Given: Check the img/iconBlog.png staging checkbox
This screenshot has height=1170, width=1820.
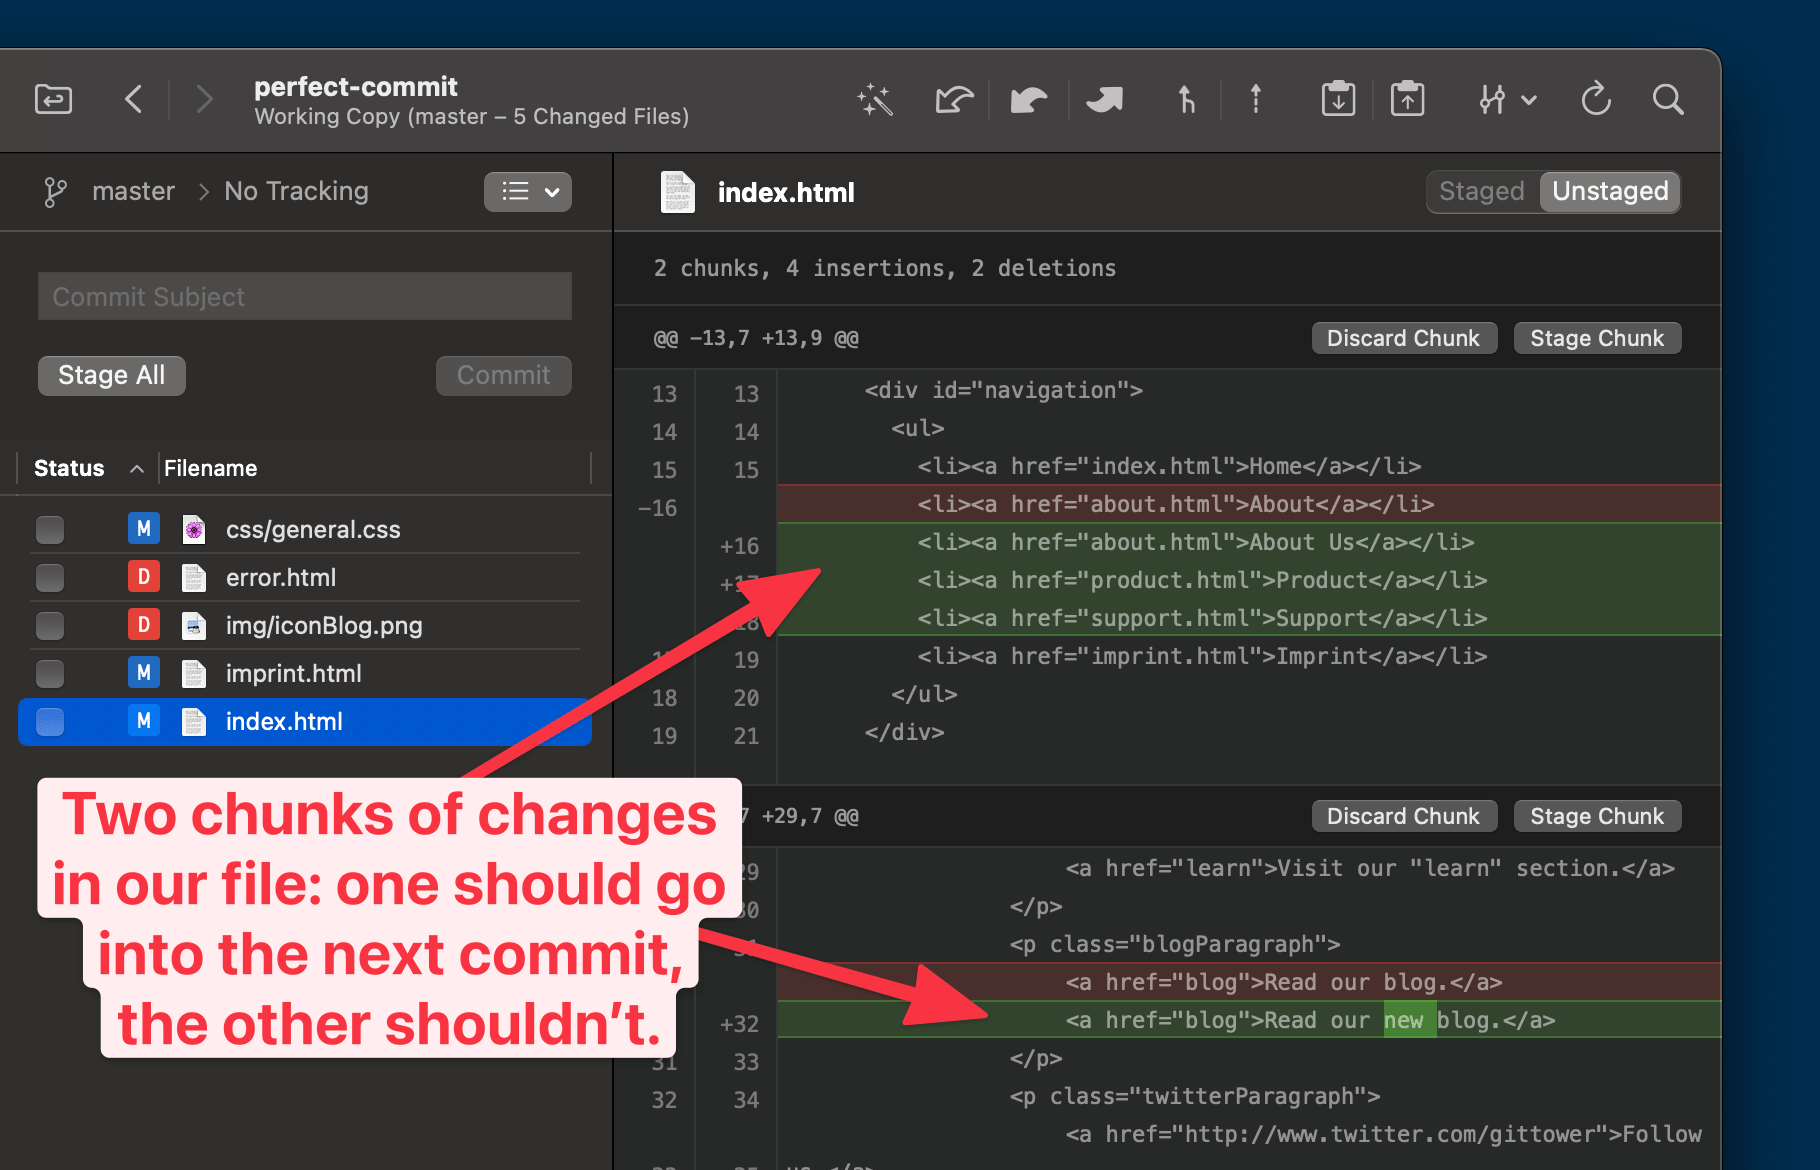Looking at the screenshot, I should tap(50, 625).
